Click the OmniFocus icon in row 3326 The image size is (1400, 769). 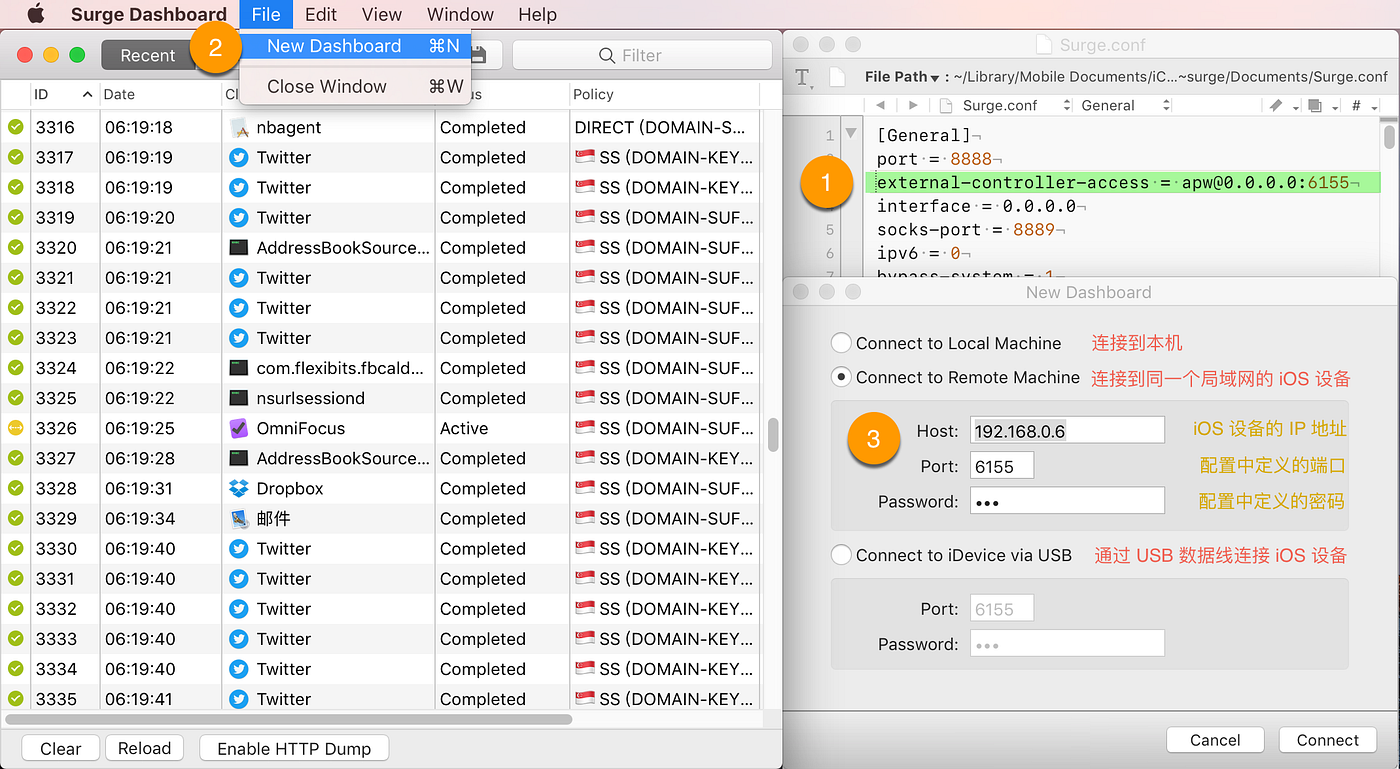238,428
